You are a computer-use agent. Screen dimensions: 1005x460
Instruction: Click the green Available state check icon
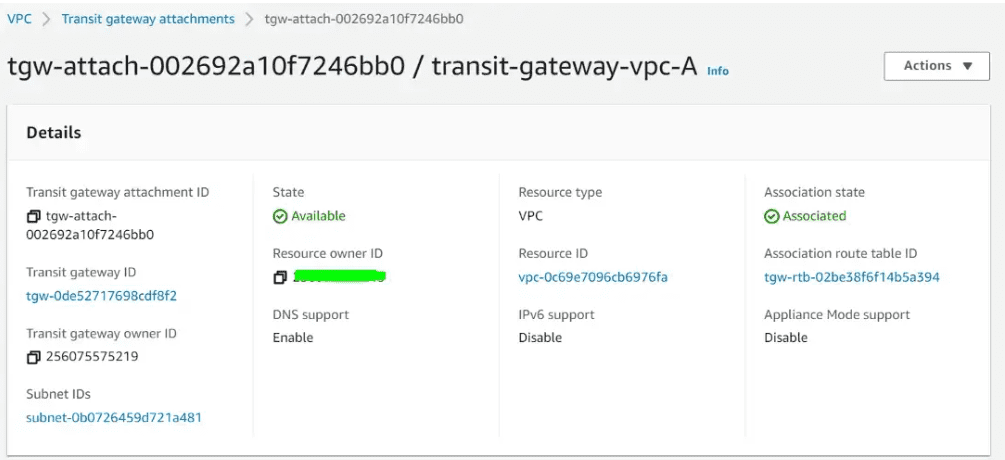(x=279, y=217)
